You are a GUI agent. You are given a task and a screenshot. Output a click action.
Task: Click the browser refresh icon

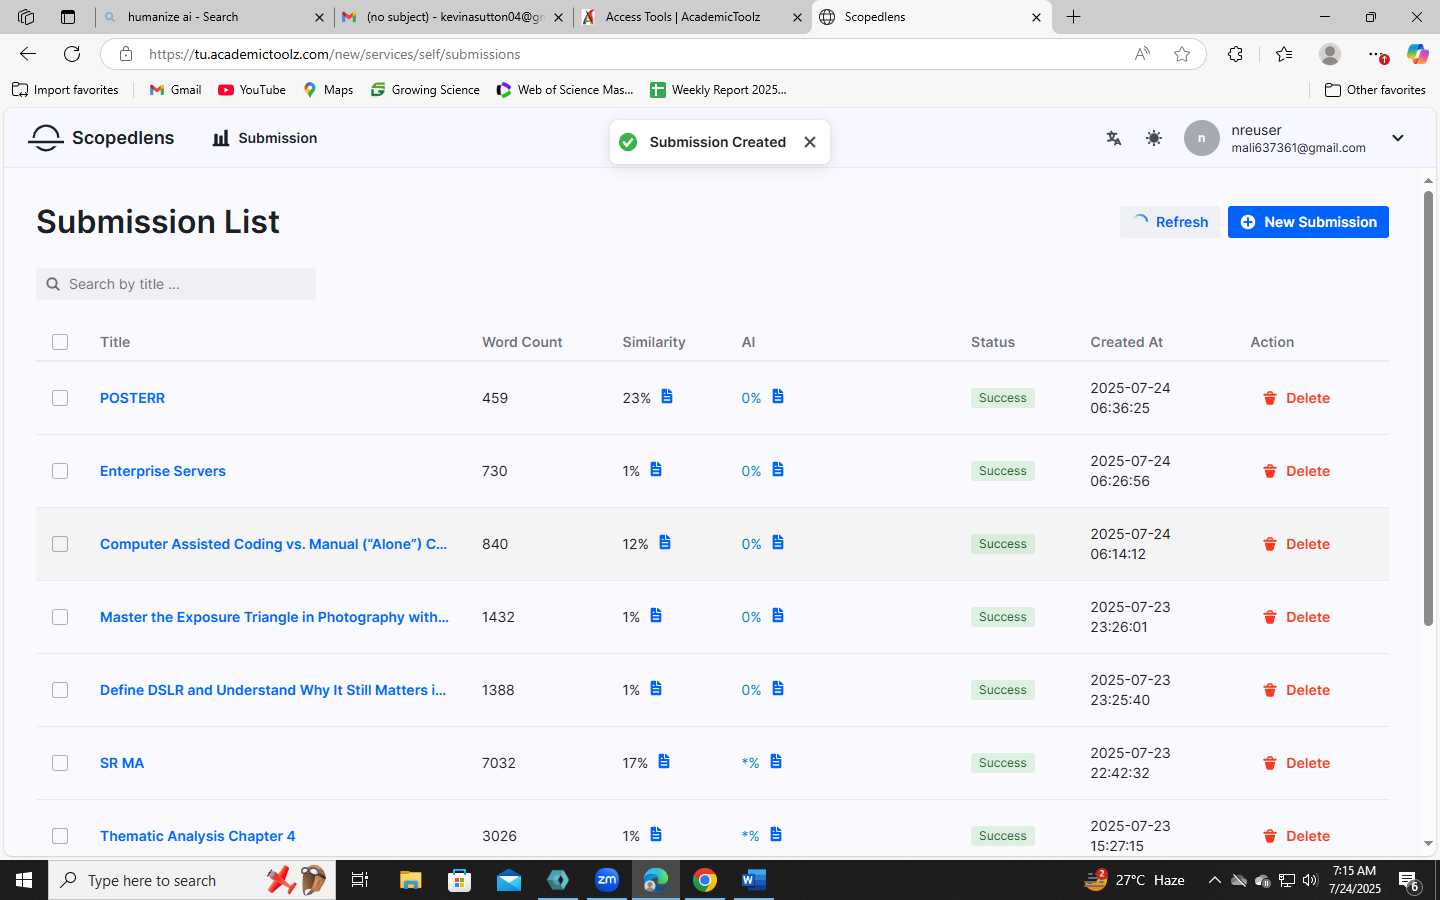tap(72, 54)
